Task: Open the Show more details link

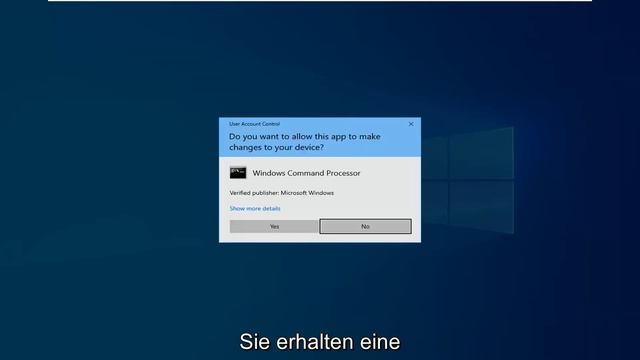Action: (255, 209)
